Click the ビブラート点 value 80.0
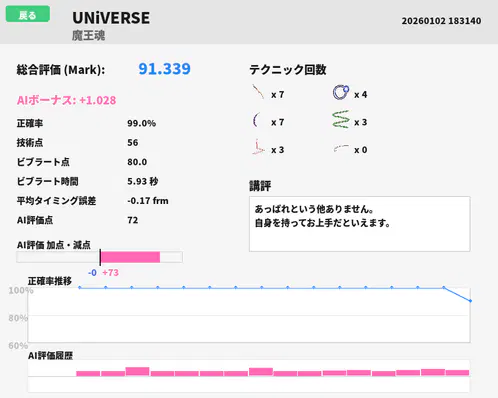 [137, 162]
